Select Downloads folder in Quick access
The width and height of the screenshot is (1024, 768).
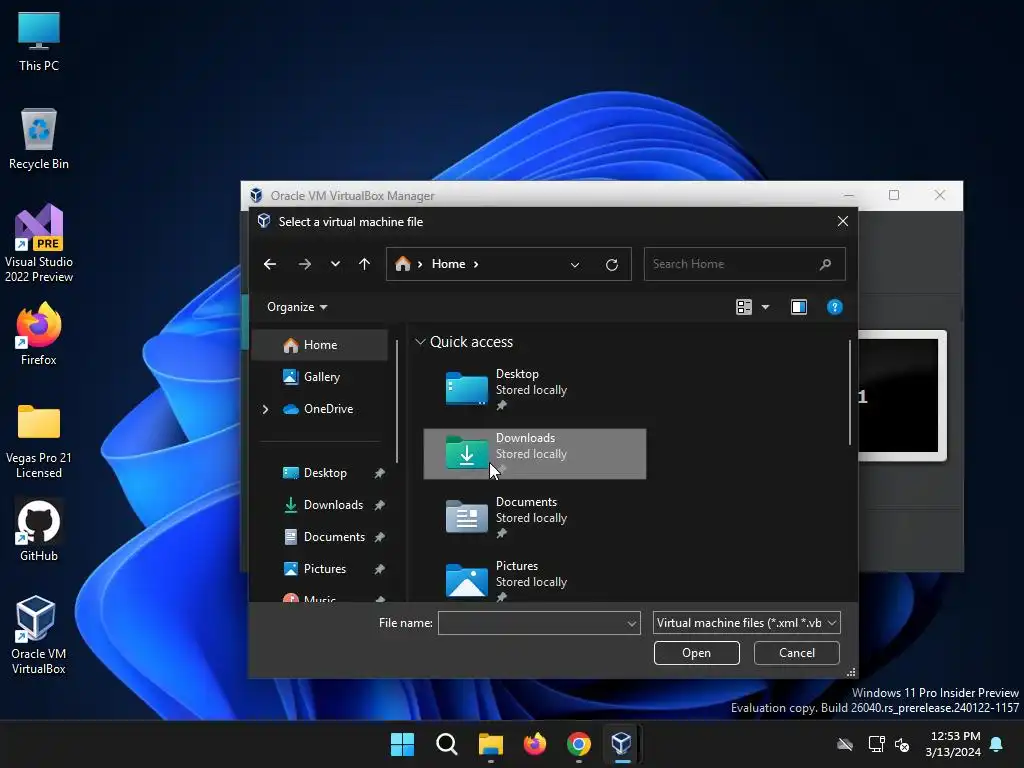pos(534,454)
